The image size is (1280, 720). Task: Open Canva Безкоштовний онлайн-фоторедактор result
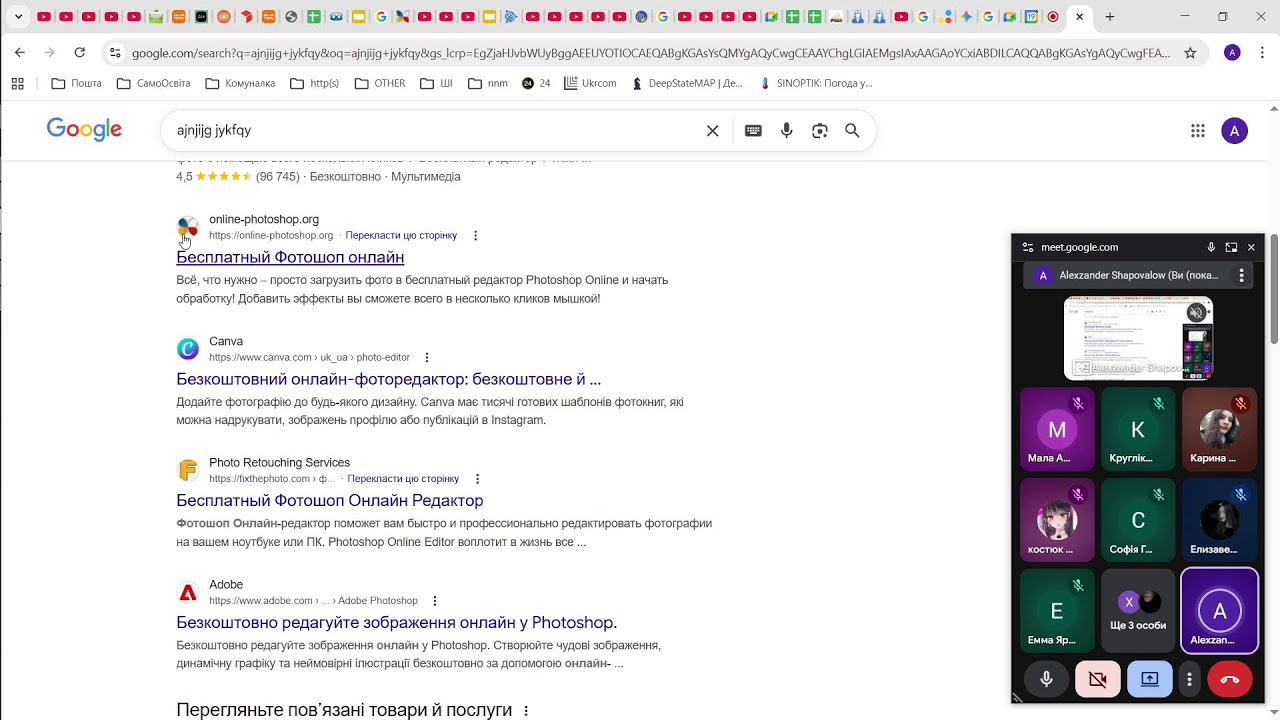[x=388, y=379]
